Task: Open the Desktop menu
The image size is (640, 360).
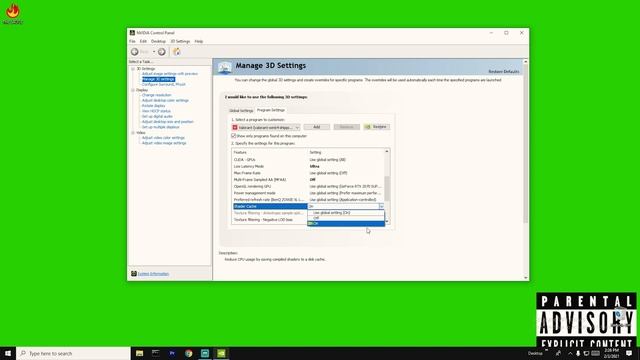Action: 158,42
